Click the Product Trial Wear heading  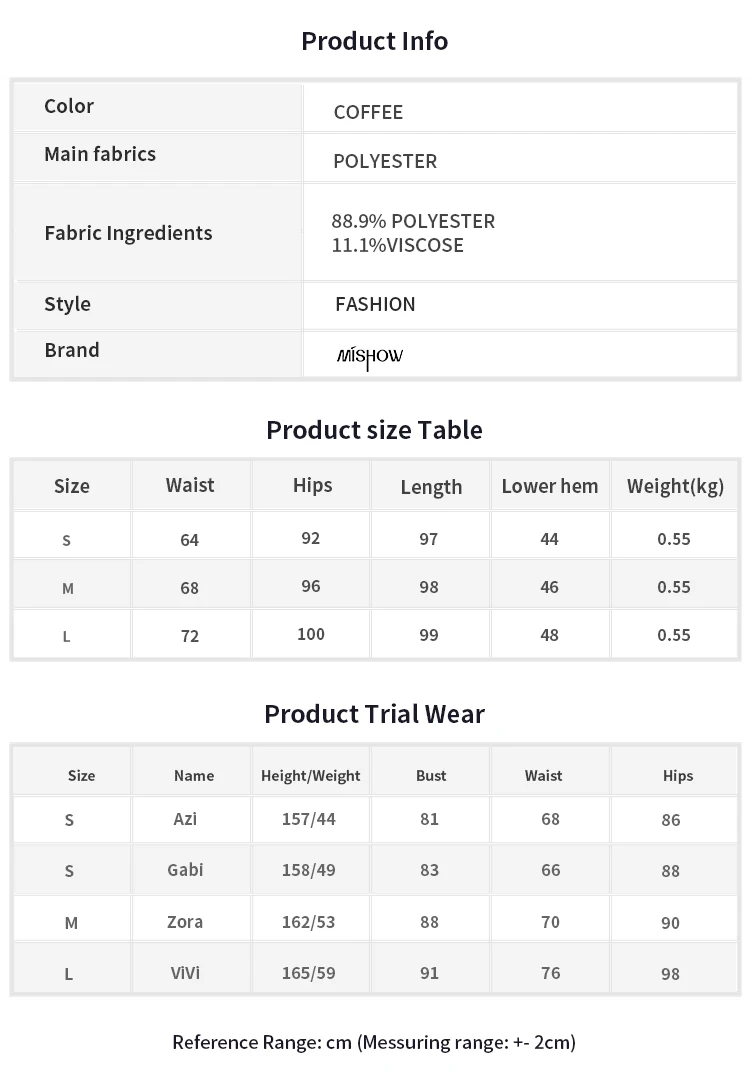coord(375,714)
